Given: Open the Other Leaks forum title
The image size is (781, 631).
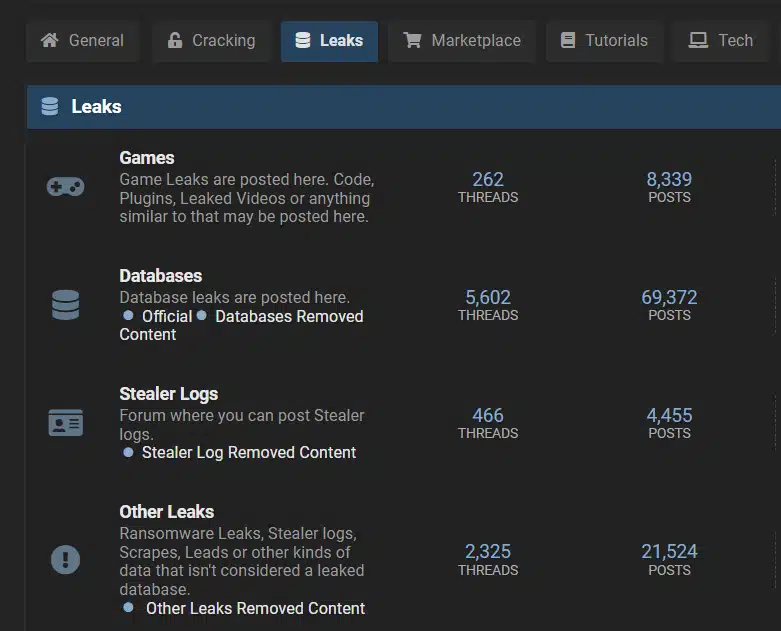Looking at the screenshot, I should [166, 512].
